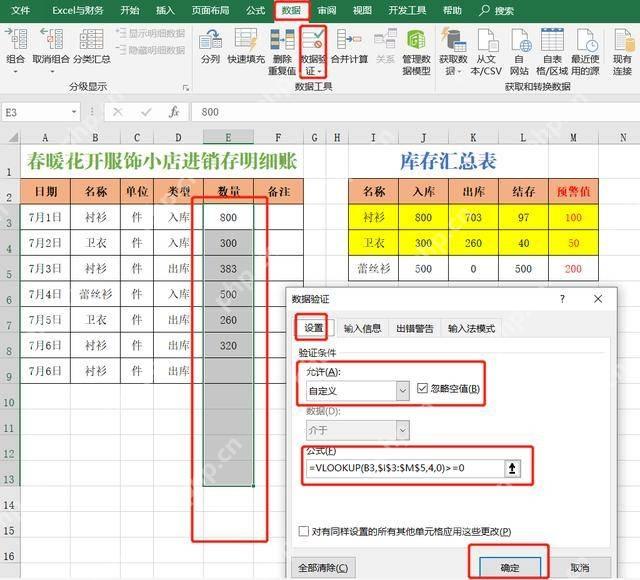The width and height of the screenshot is (640, 580).
Task: Click the formula bar showing 800
Action: (x=414, y=112)
